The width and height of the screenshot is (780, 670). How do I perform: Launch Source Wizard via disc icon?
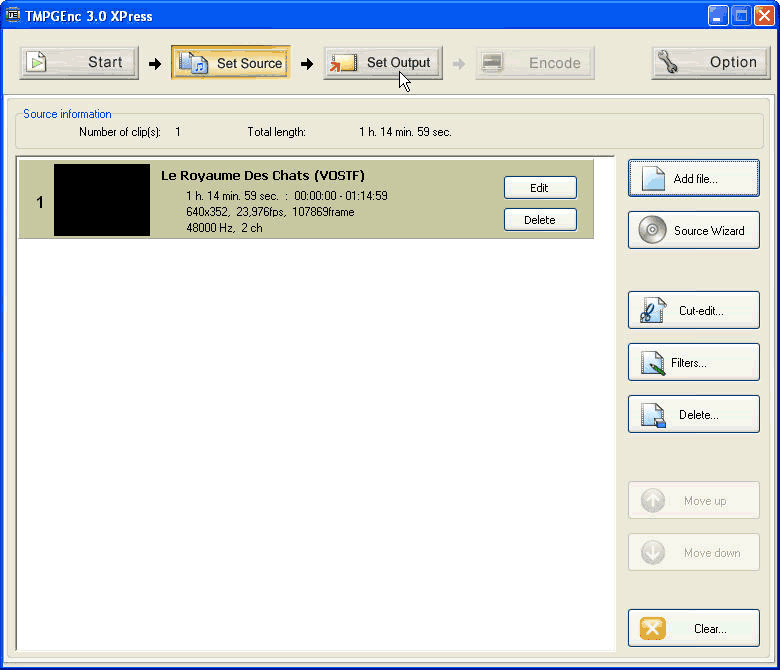[652, 230]
